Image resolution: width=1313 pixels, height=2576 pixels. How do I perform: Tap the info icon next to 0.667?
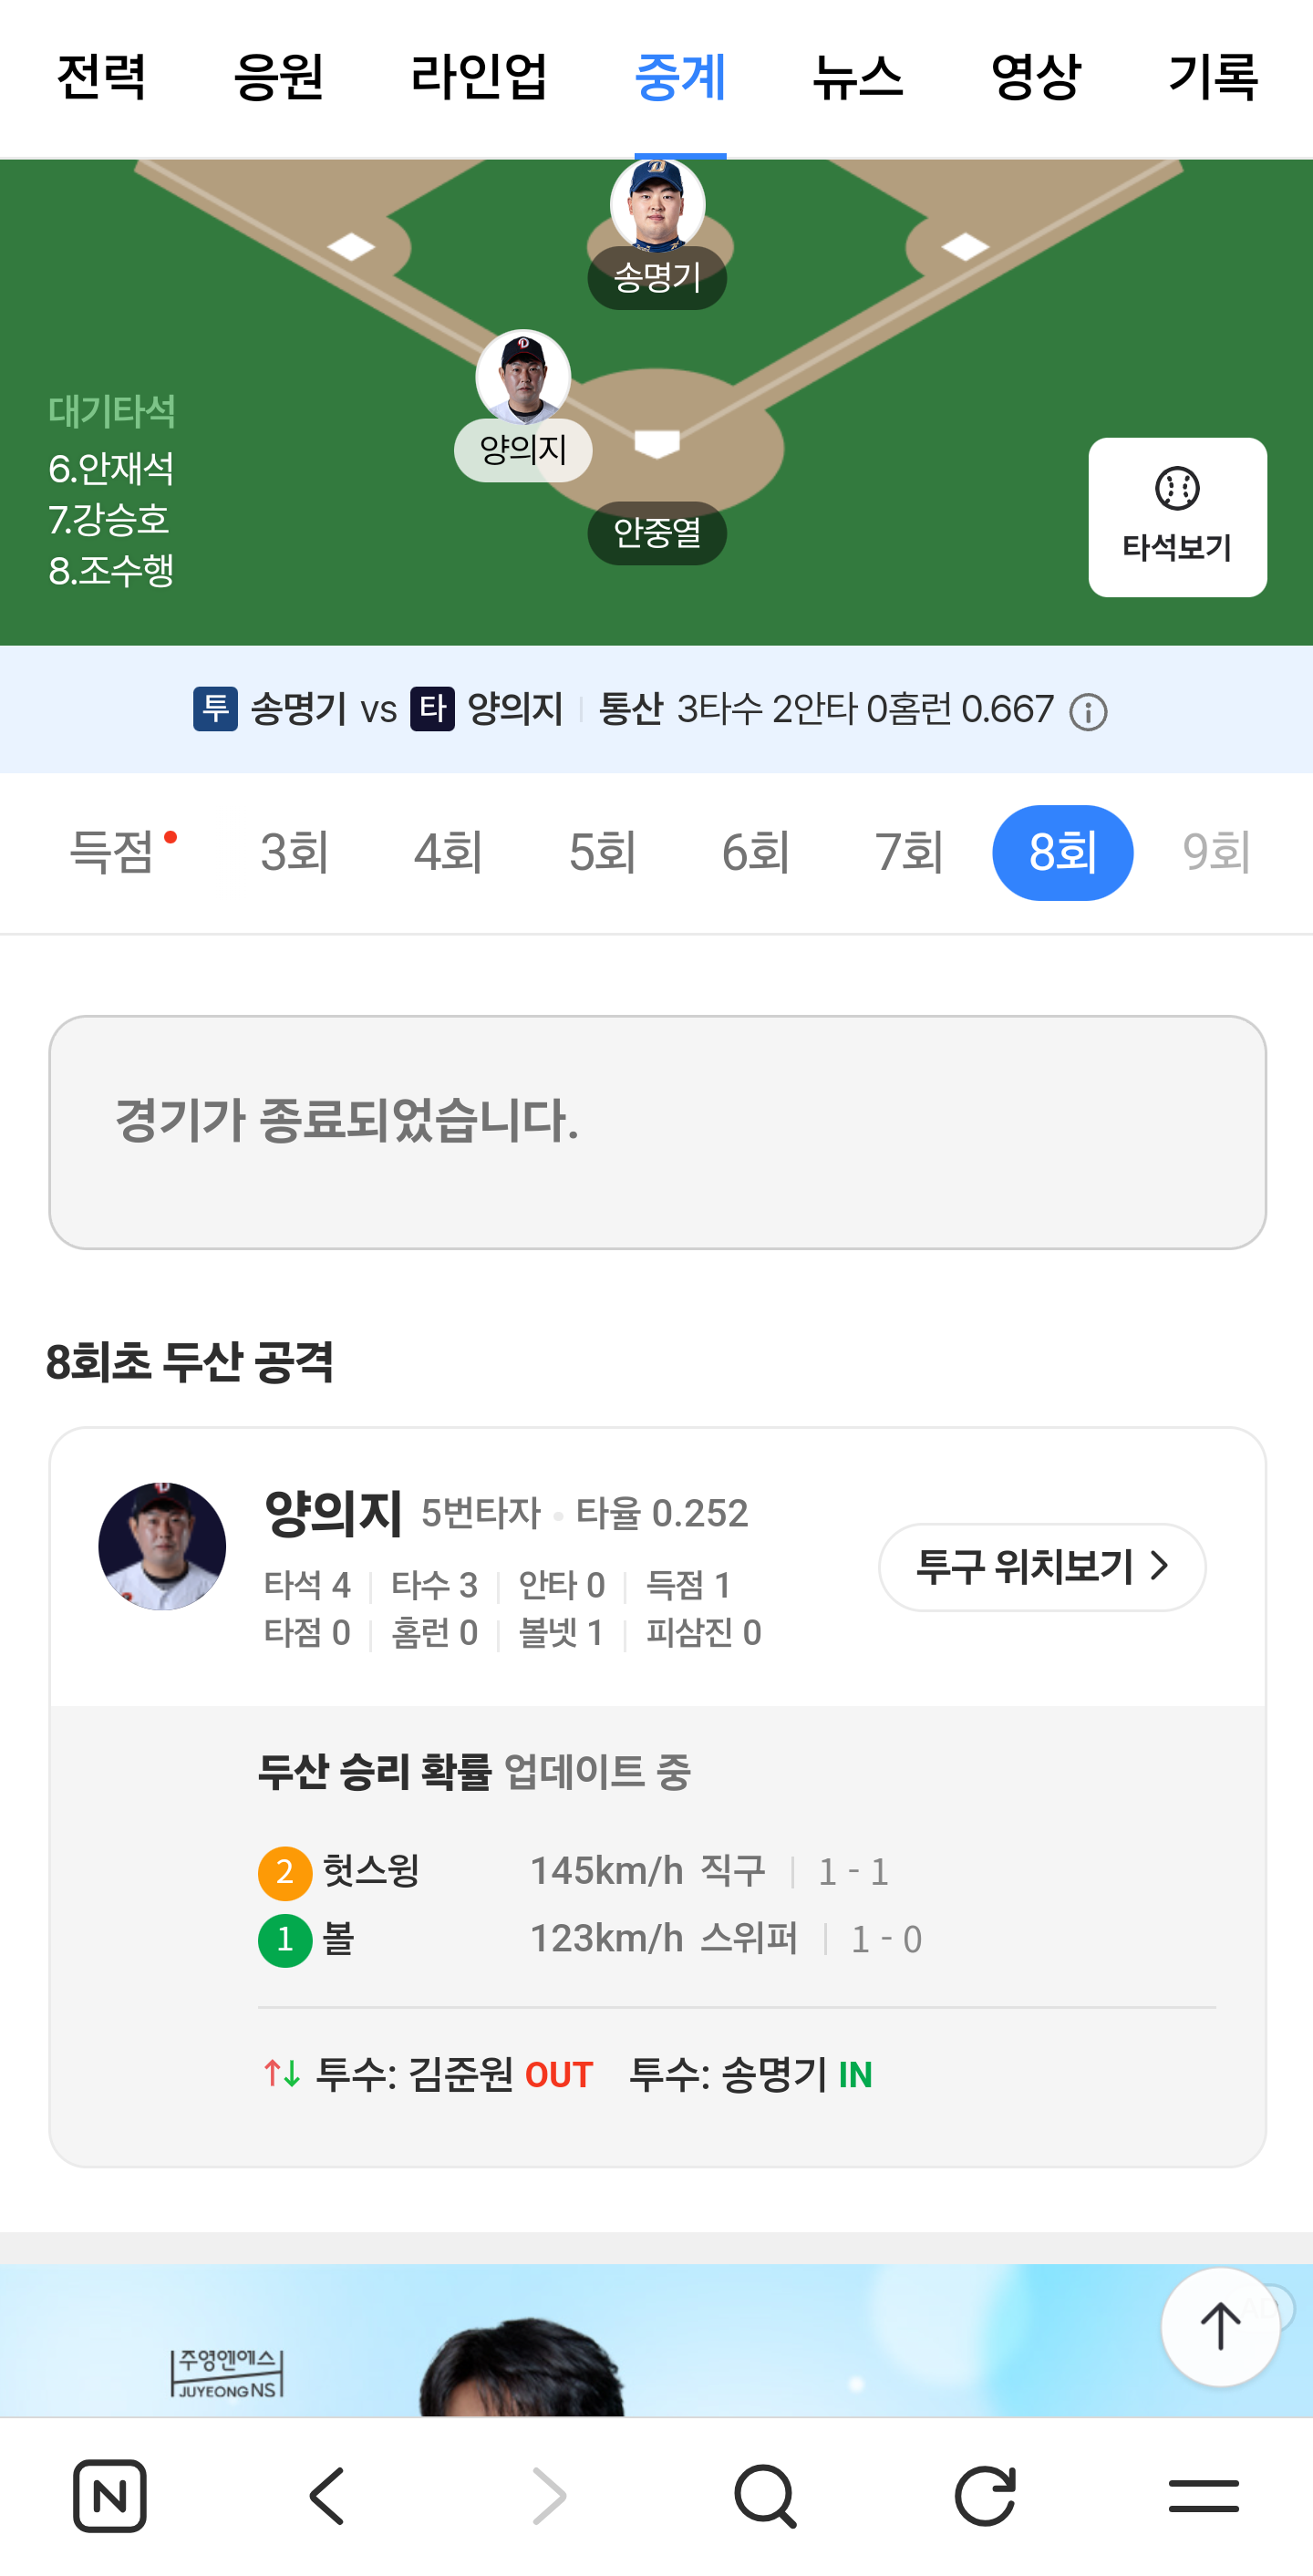tap(1088, 713)
